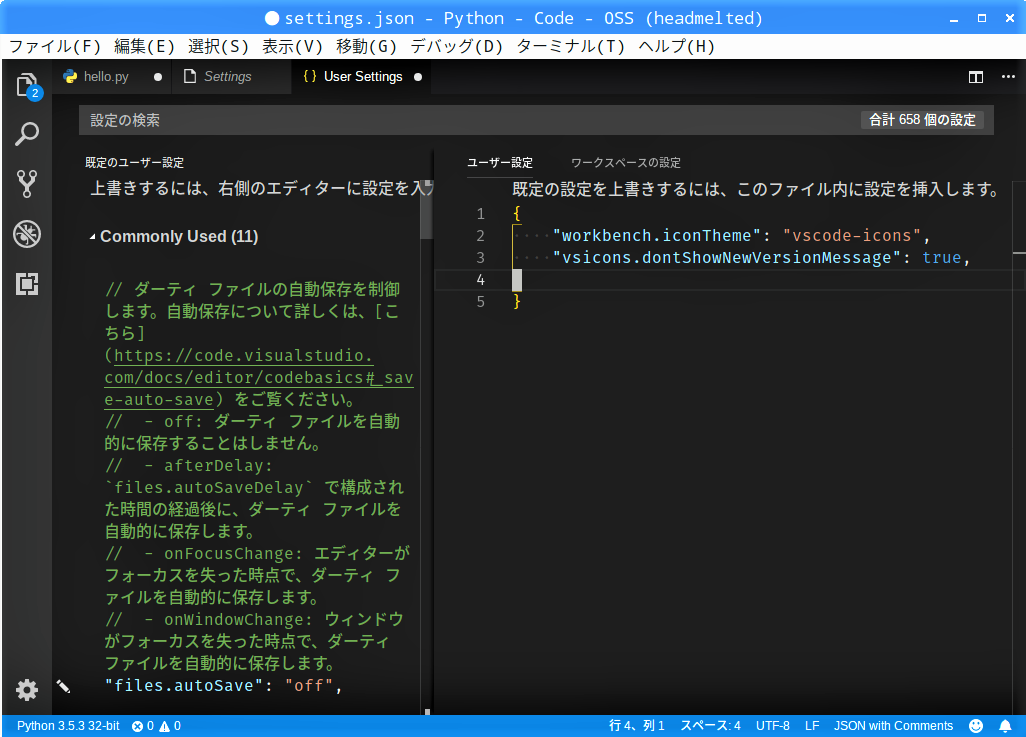Image resolution: width=1026 pixels, height=737 pixels.
Task: Open the Extensions view icon
Action: click(27, 284)
